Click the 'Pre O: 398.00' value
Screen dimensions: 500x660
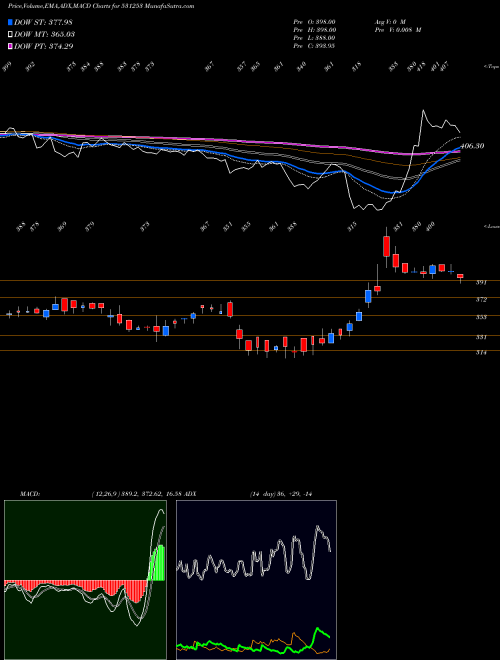coord(314,22)
